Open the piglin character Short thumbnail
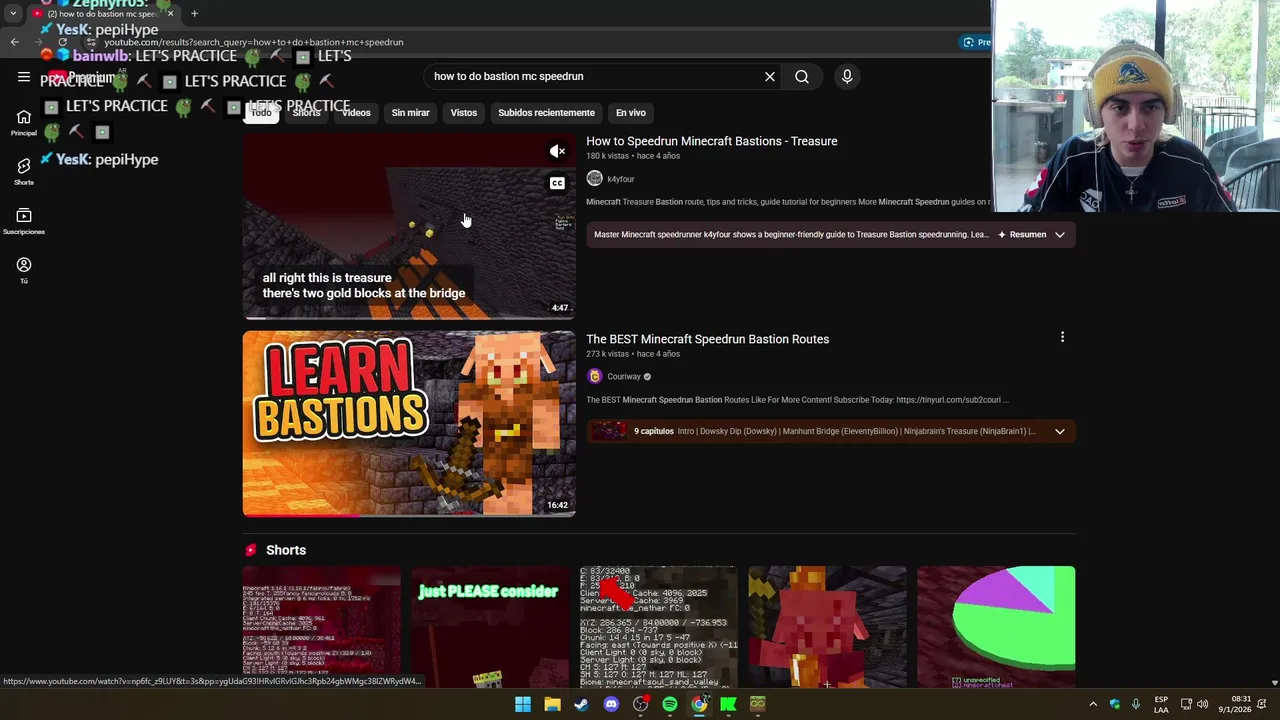1280x720 pixels. click(x=828, y=627)
